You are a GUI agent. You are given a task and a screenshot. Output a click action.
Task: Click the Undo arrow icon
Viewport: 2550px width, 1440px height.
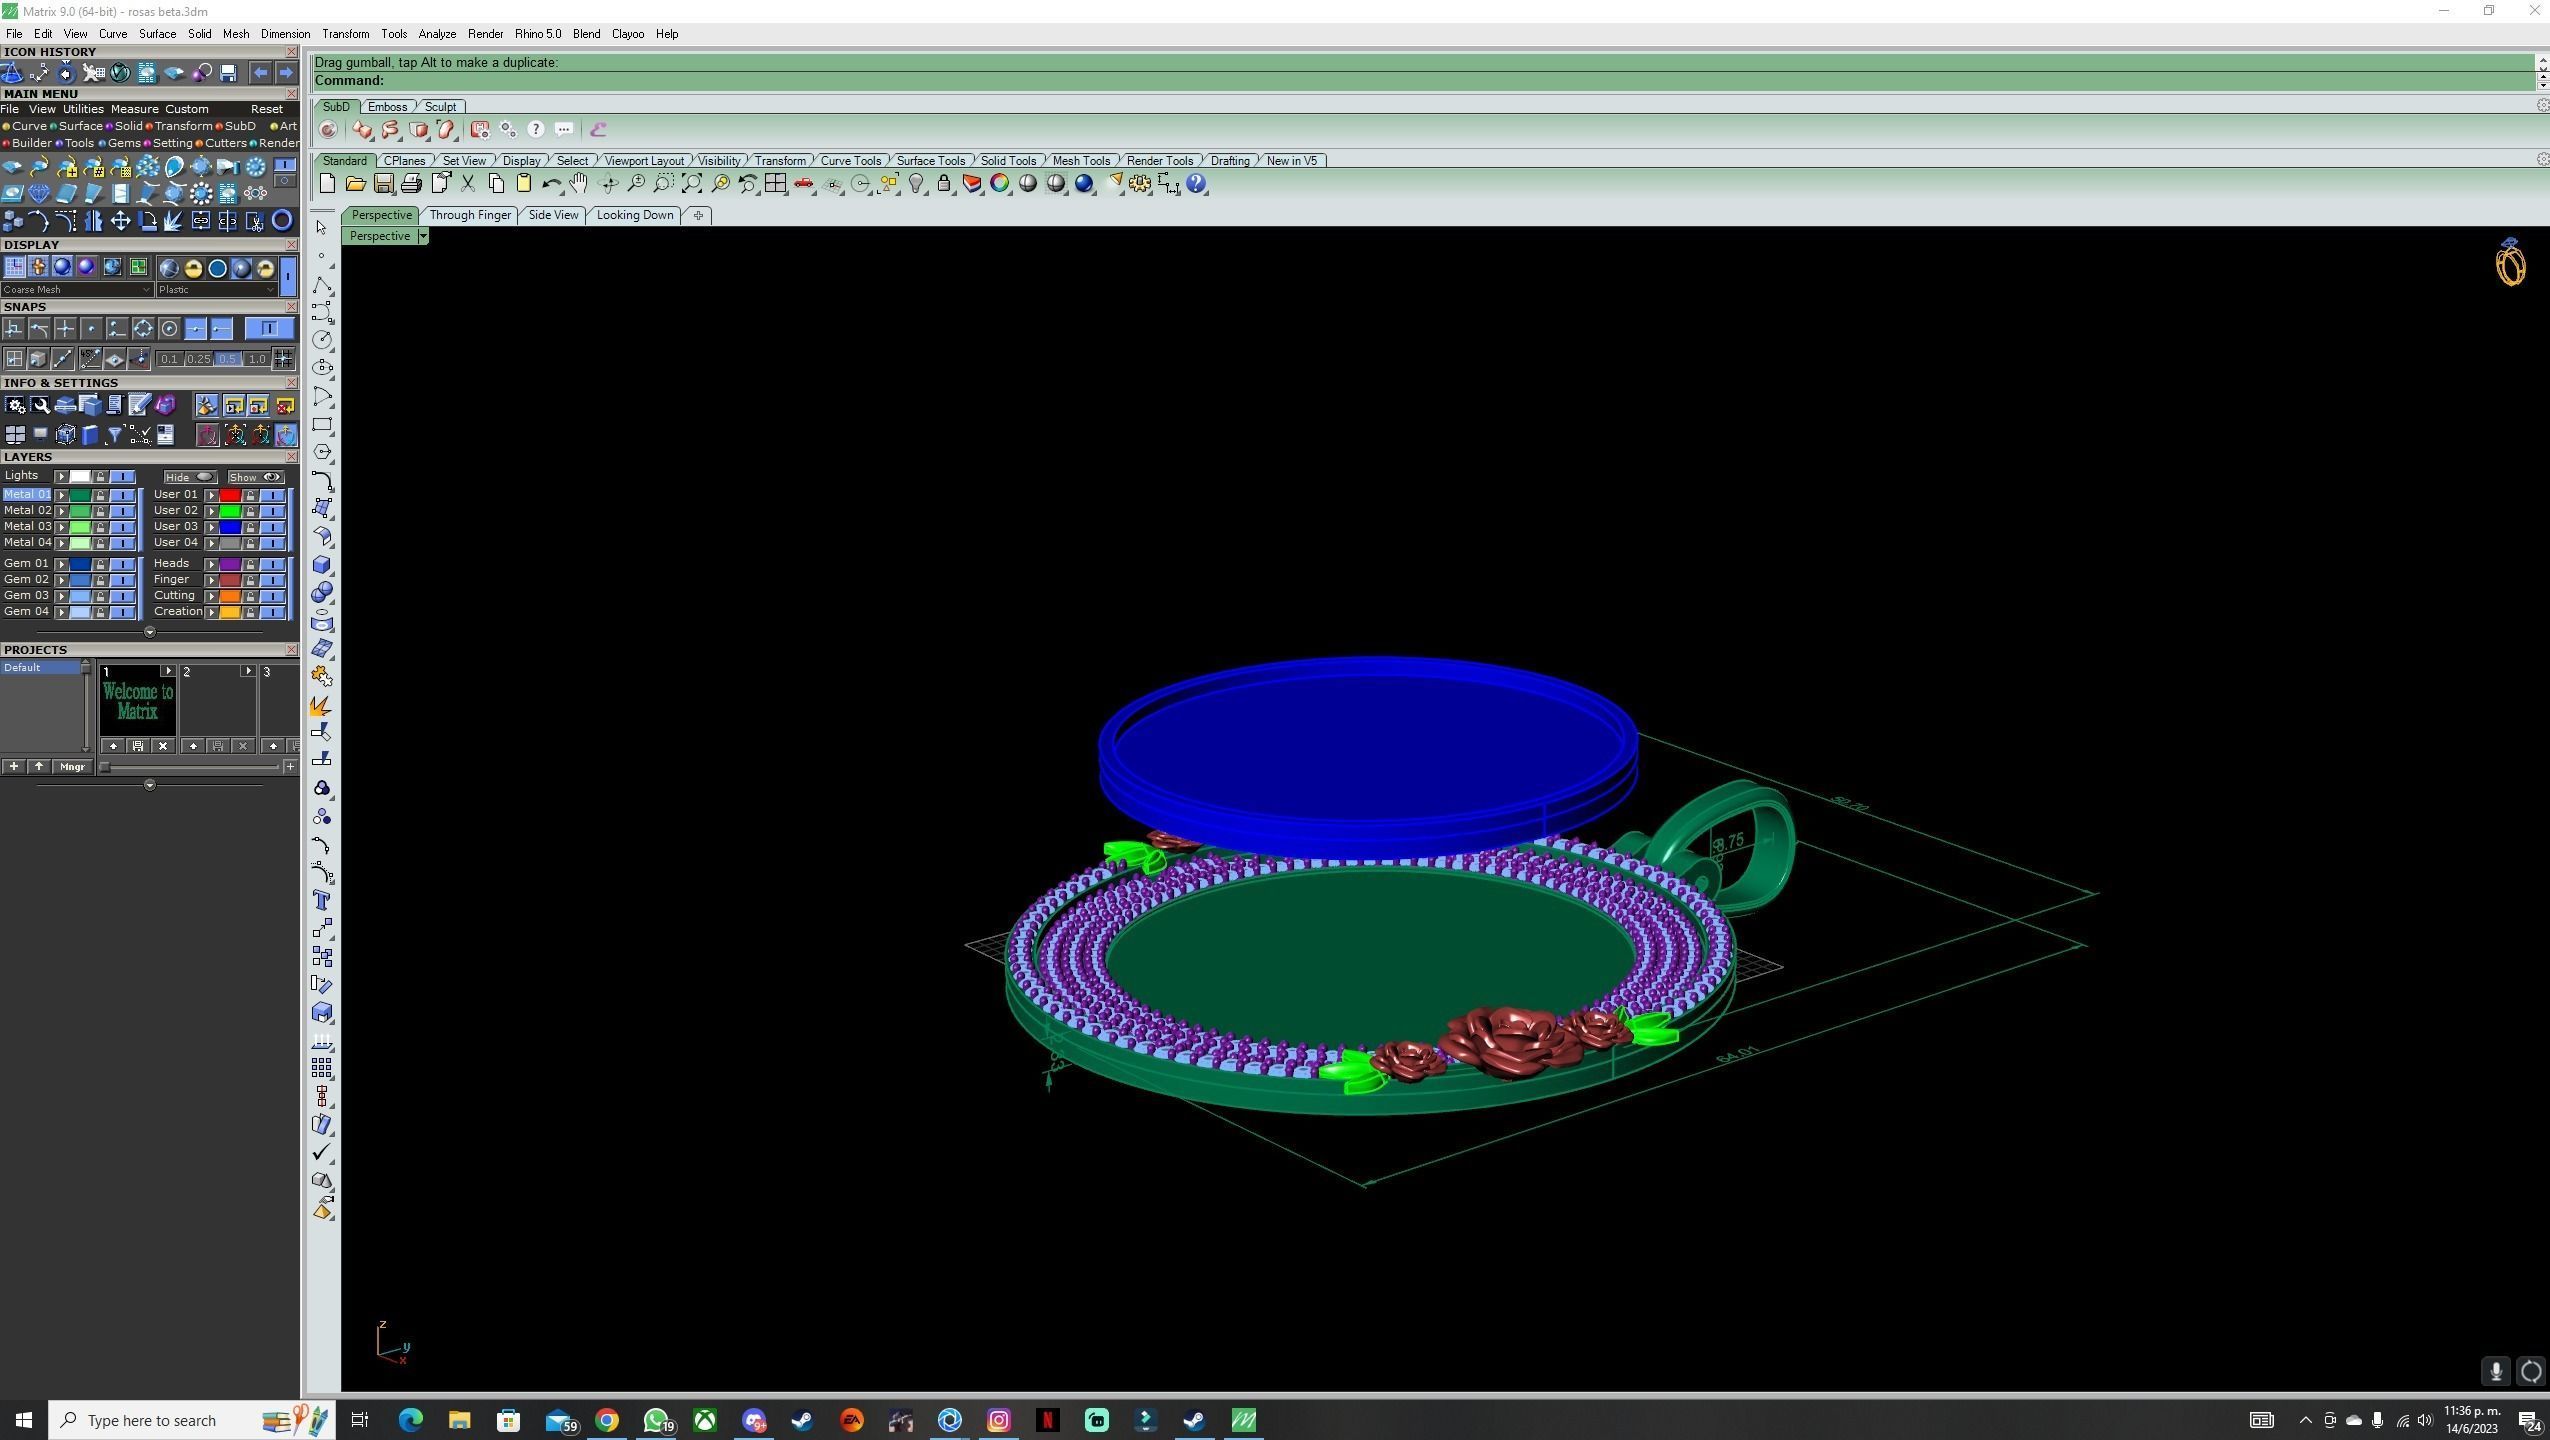(550, 184)
